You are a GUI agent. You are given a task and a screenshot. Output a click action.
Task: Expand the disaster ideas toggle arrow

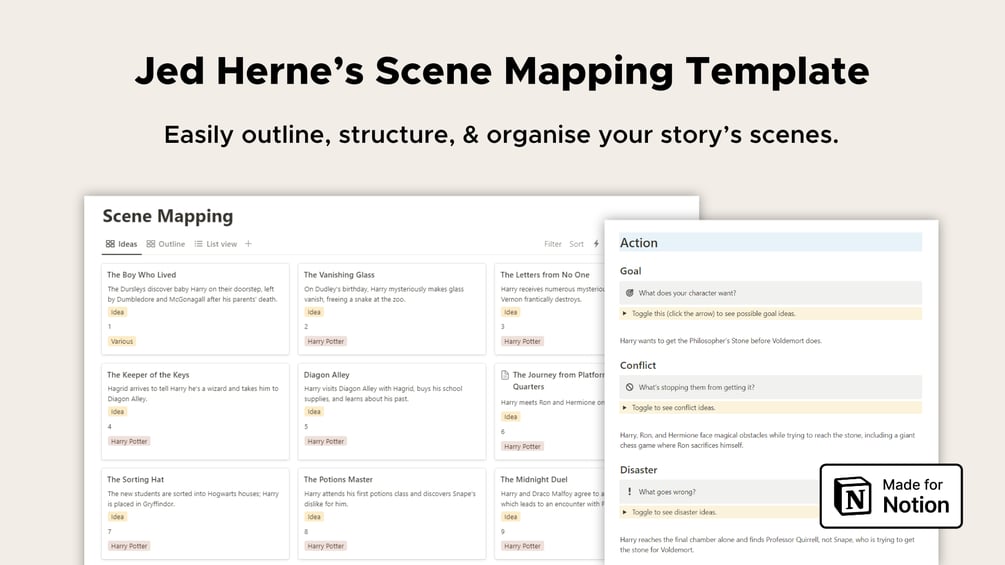(x=625, y=512)
